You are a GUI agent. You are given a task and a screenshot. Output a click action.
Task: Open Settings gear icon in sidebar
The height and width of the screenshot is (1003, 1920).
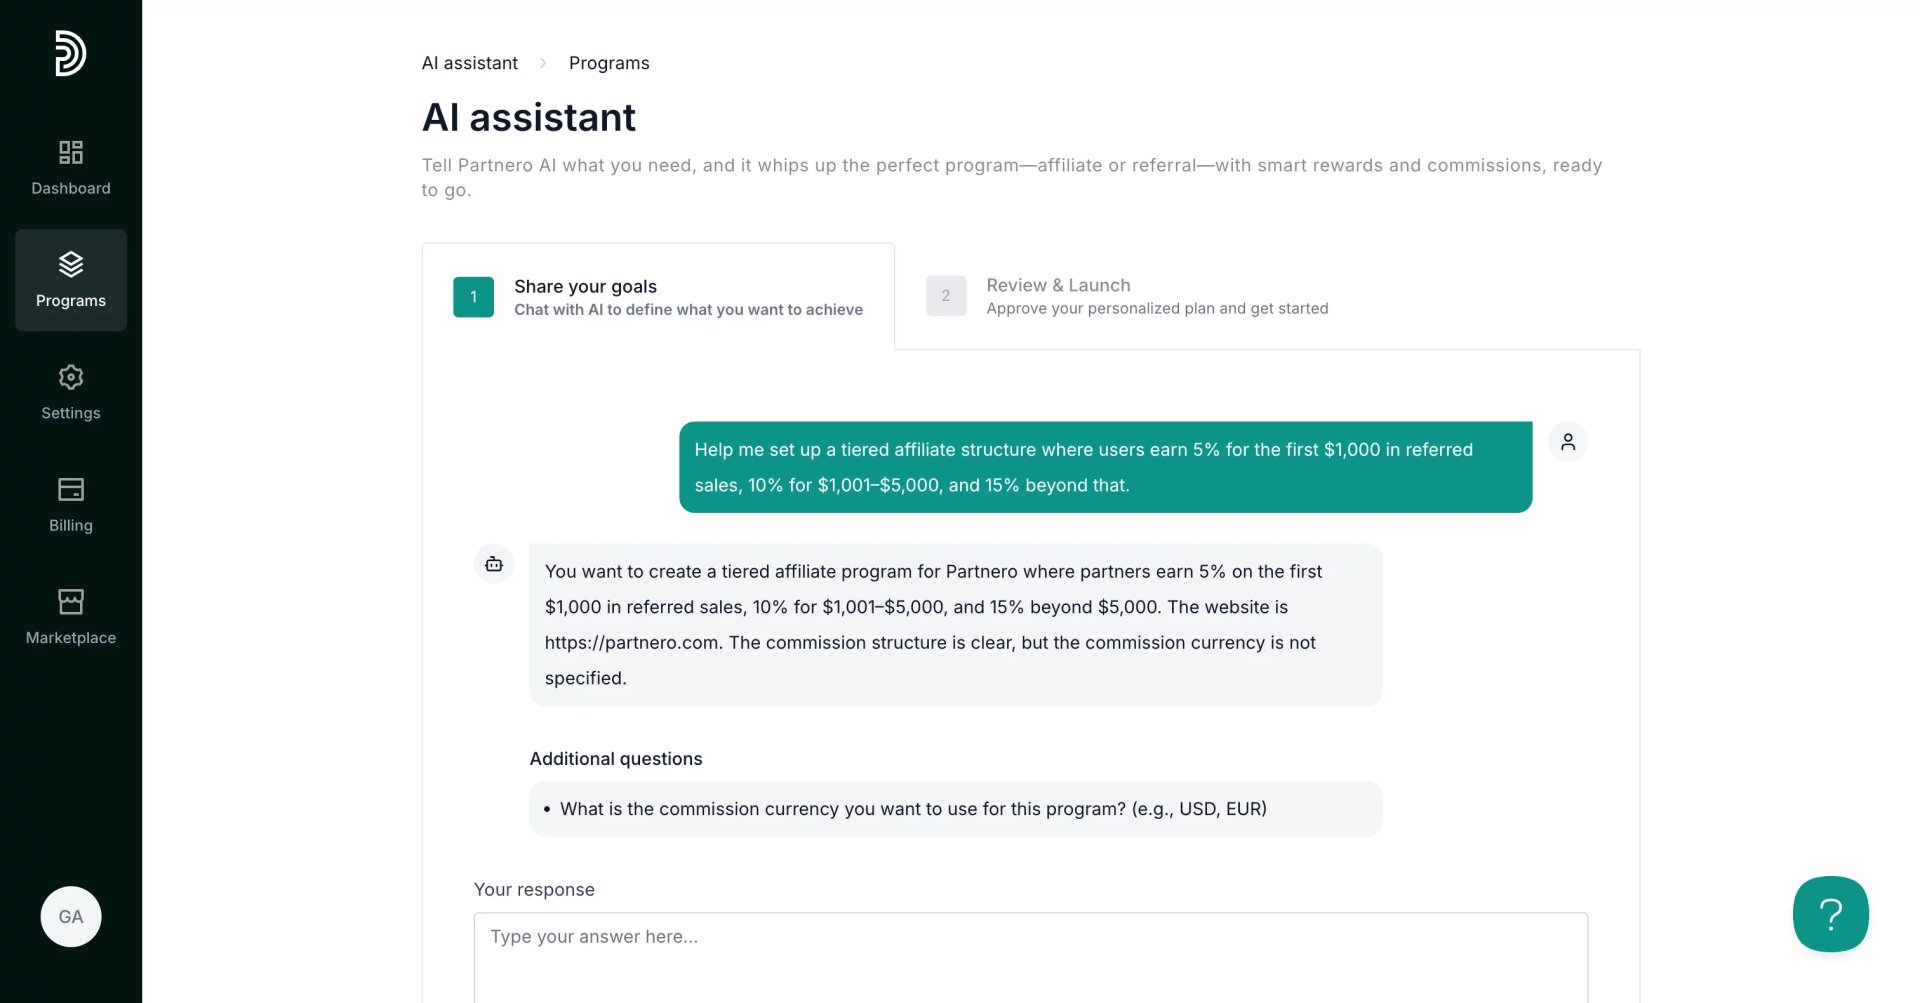[71, 377]
